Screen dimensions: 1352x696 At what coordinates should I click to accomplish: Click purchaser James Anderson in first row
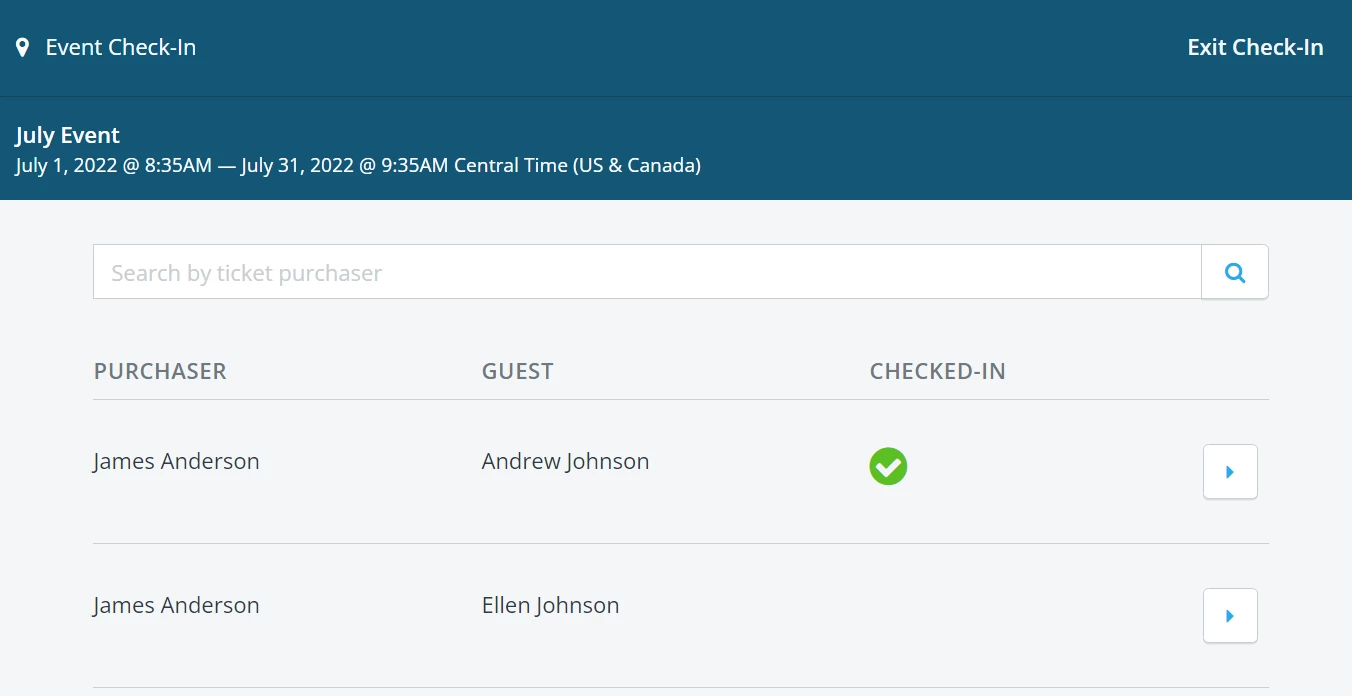tap(176, 461)
